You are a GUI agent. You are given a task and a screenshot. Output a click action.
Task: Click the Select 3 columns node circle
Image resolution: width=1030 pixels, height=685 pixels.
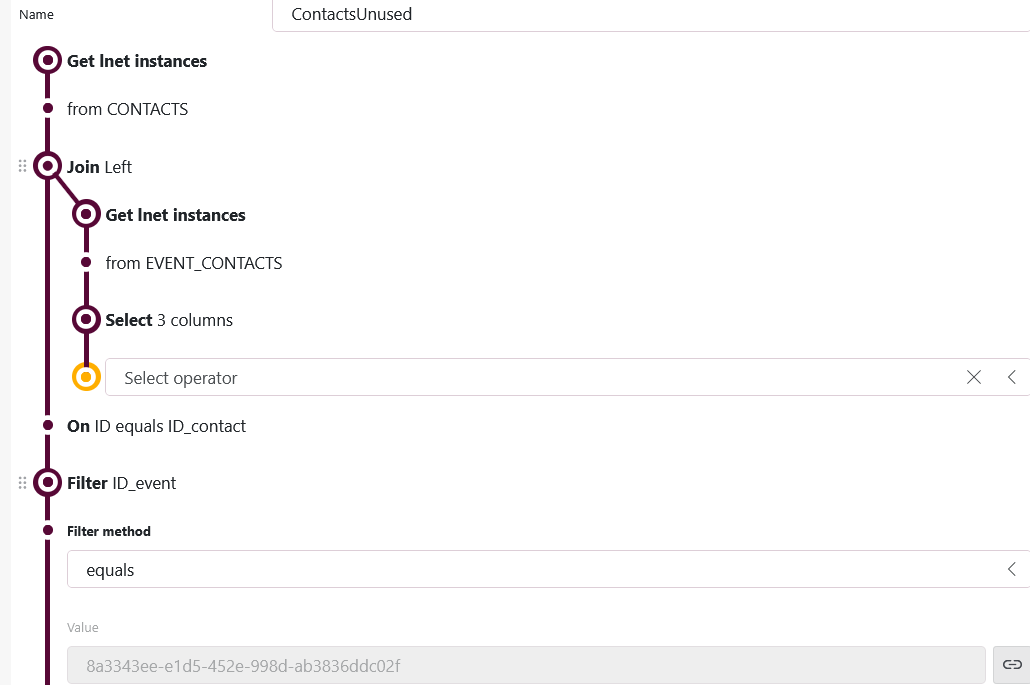(87, 320)
